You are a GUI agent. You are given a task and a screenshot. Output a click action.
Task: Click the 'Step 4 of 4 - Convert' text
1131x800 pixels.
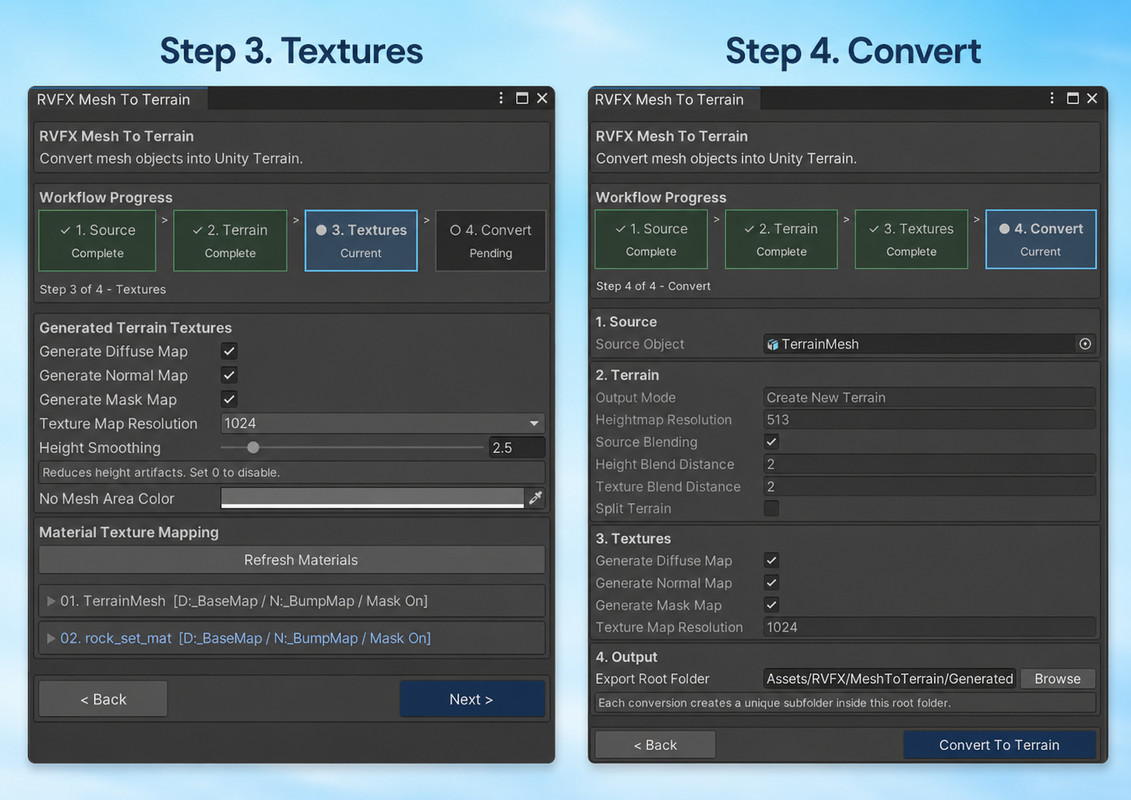(653, 286)
